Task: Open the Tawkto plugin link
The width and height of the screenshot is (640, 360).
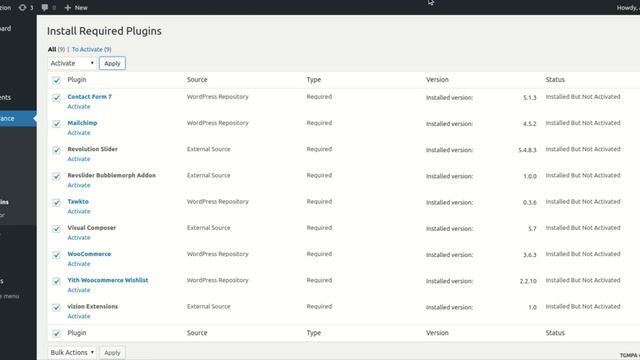Action: pos(78,202)
